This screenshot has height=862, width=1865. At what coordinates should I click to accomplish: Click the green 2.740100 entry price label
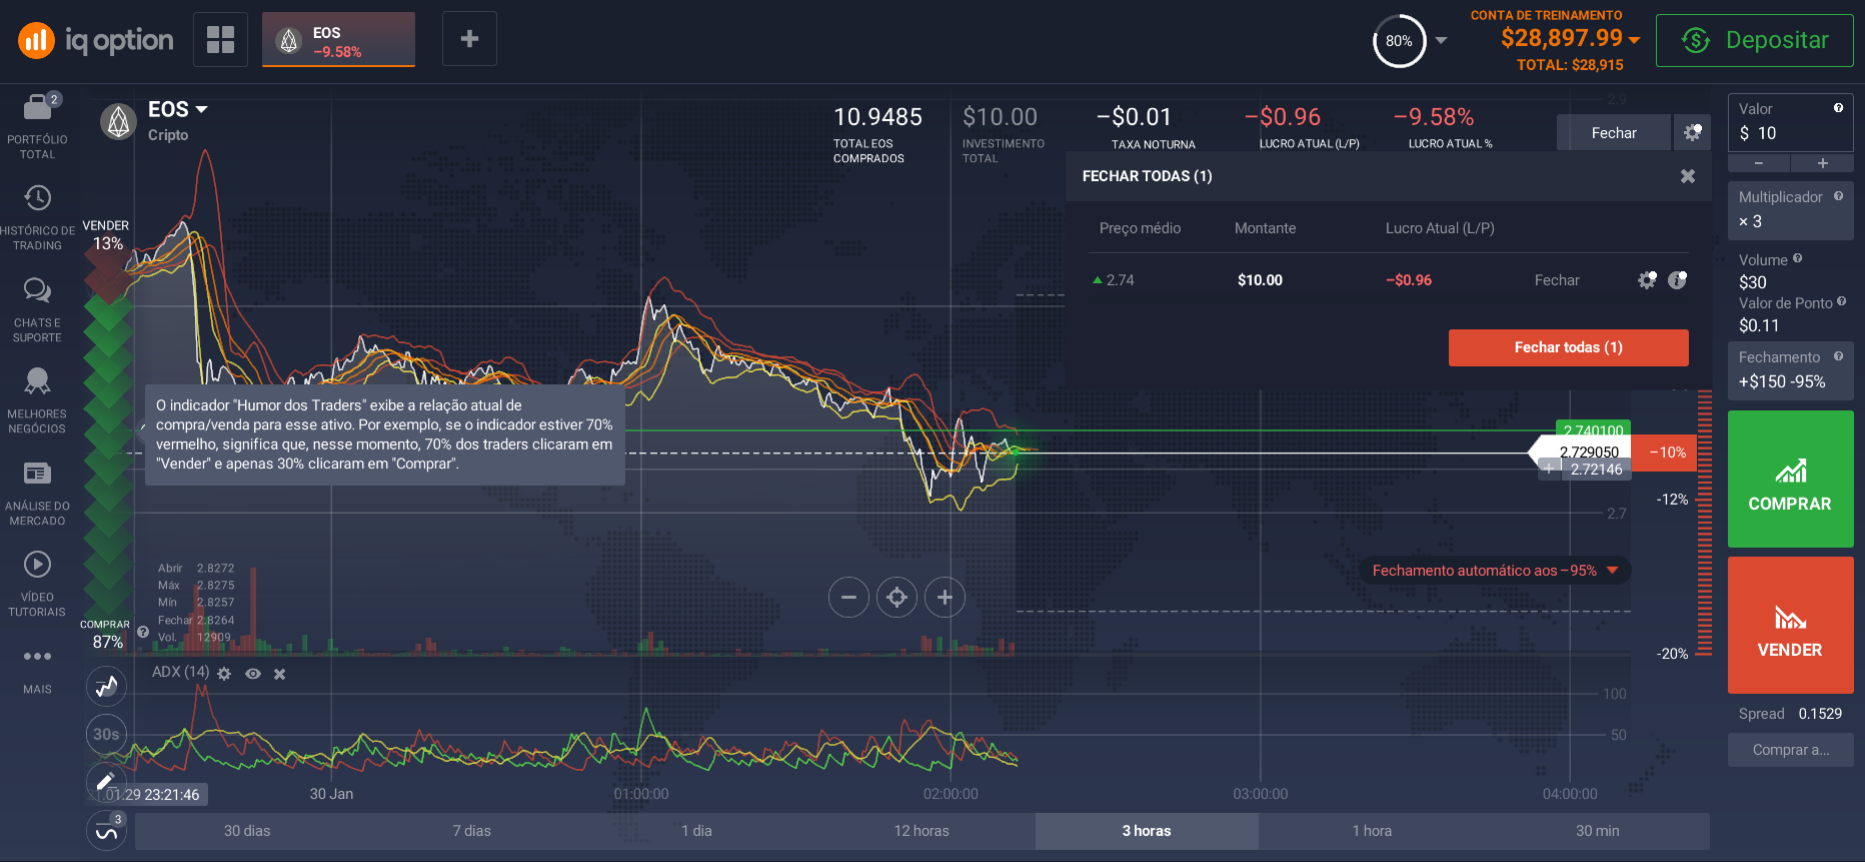1594,430
